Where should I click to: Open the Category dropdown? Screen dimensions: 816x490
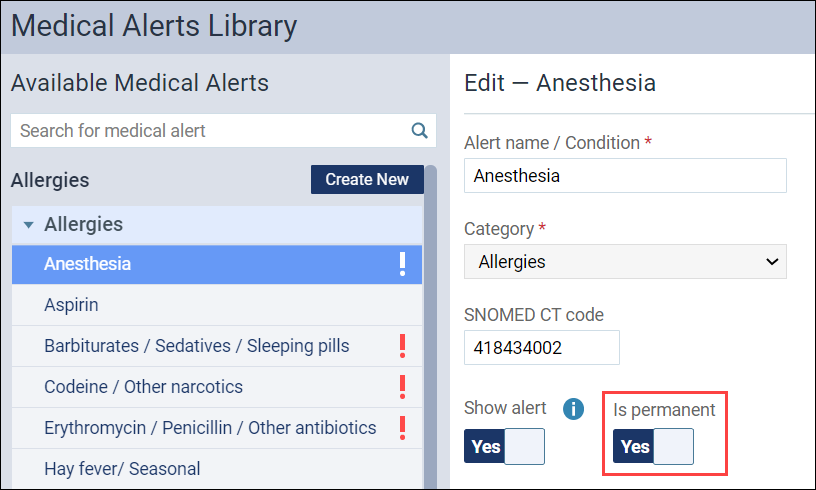(x=625, y=262)
